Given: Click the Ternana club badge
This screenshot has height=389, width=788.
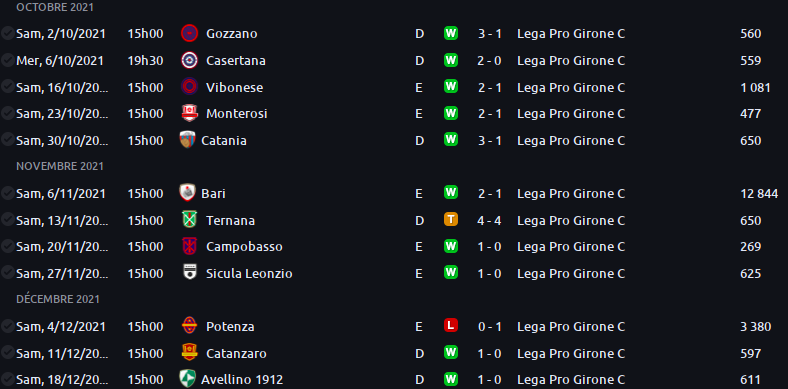Looking at the screenshot, I should pos(189,220).
